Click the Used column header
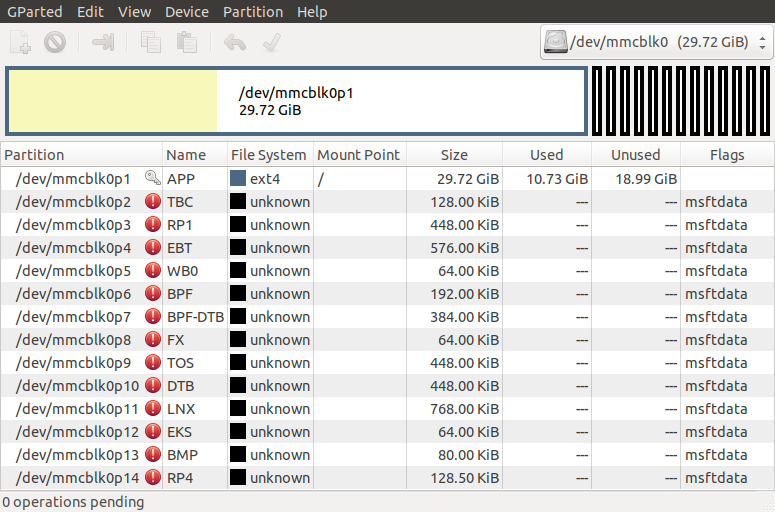The height and width of the screenshot is (512, 775). (x=547, y=155)
